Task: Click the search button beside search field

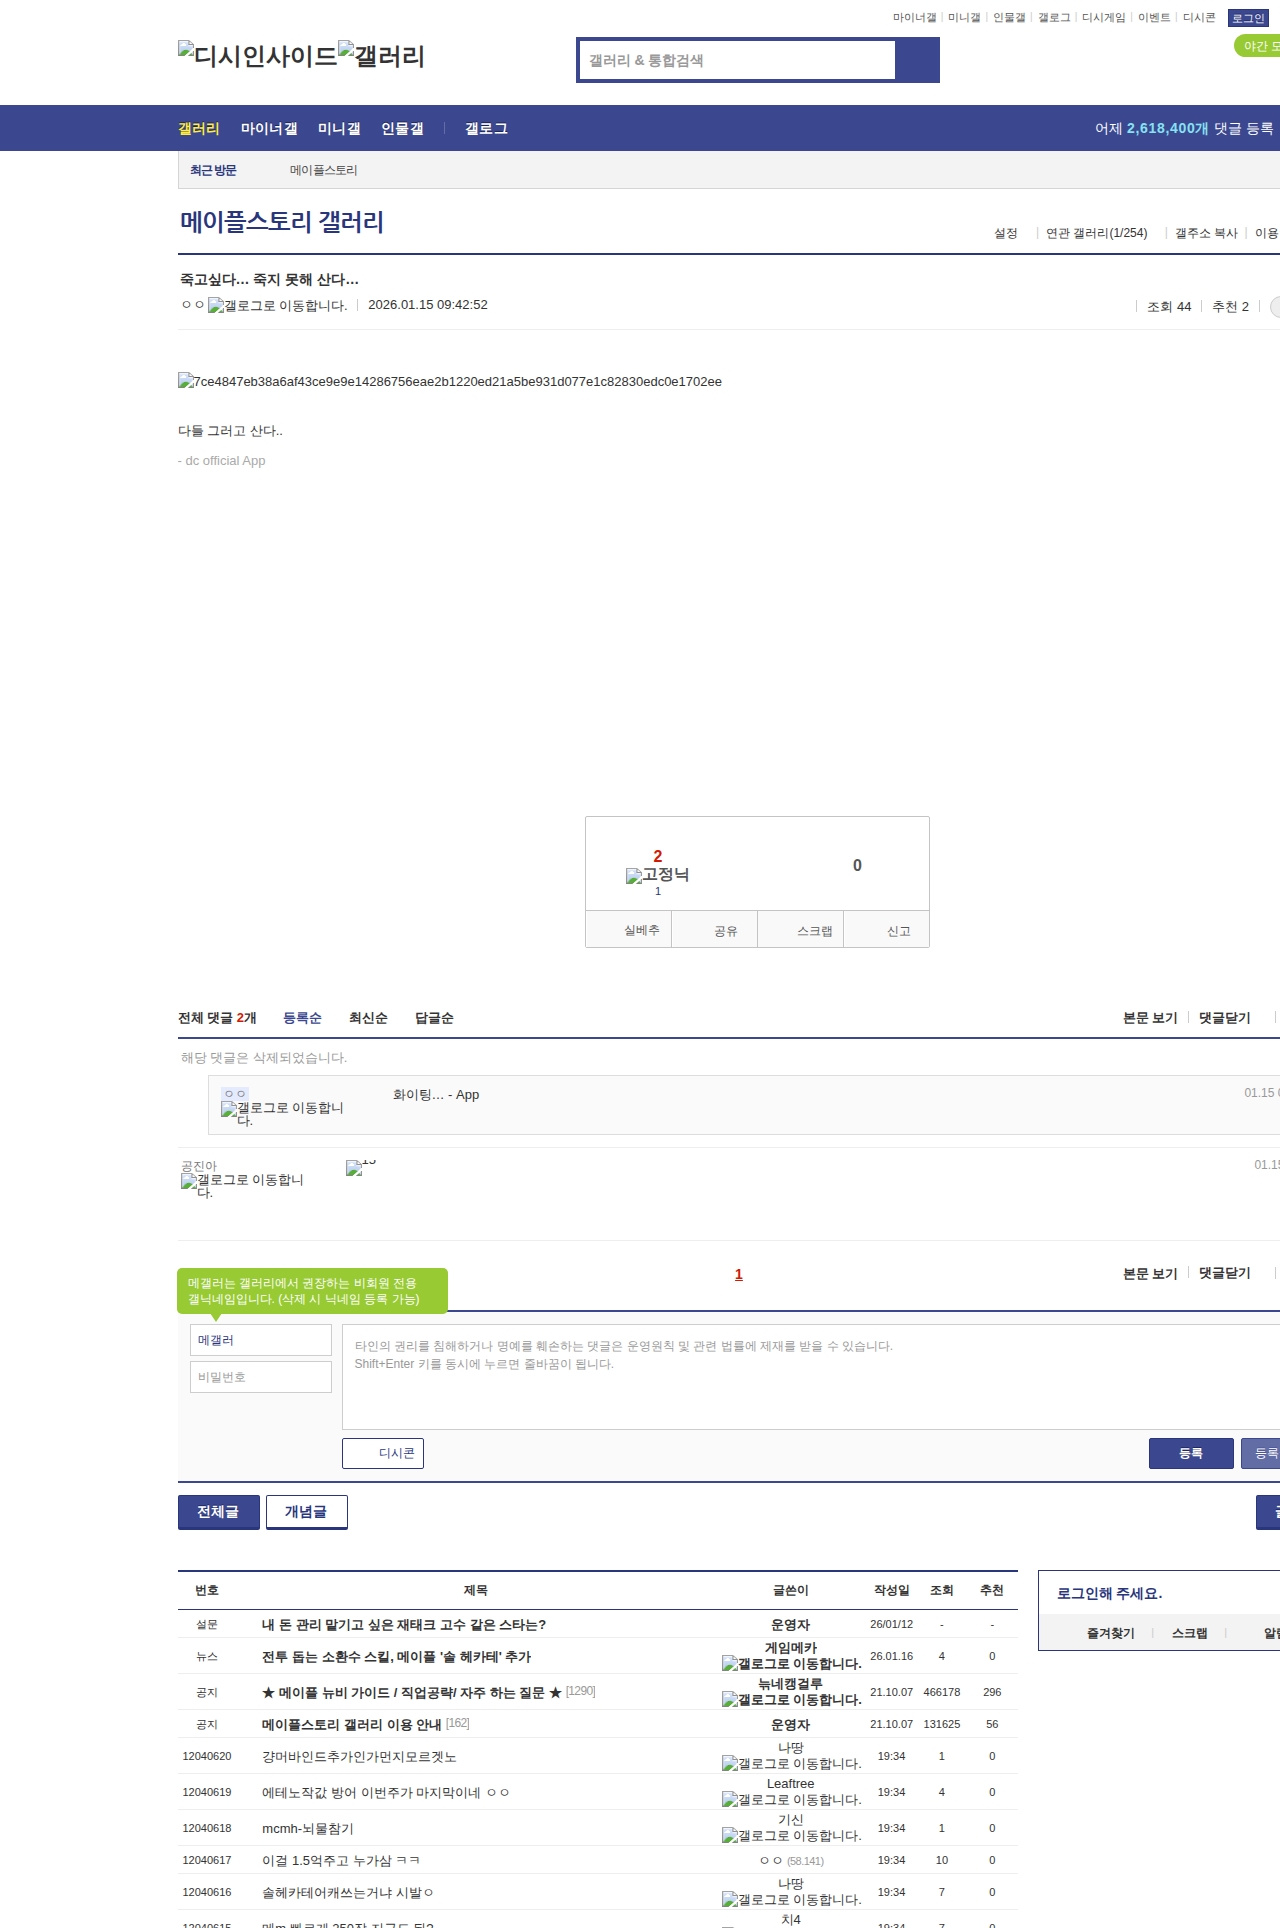Action: point(917,60)
